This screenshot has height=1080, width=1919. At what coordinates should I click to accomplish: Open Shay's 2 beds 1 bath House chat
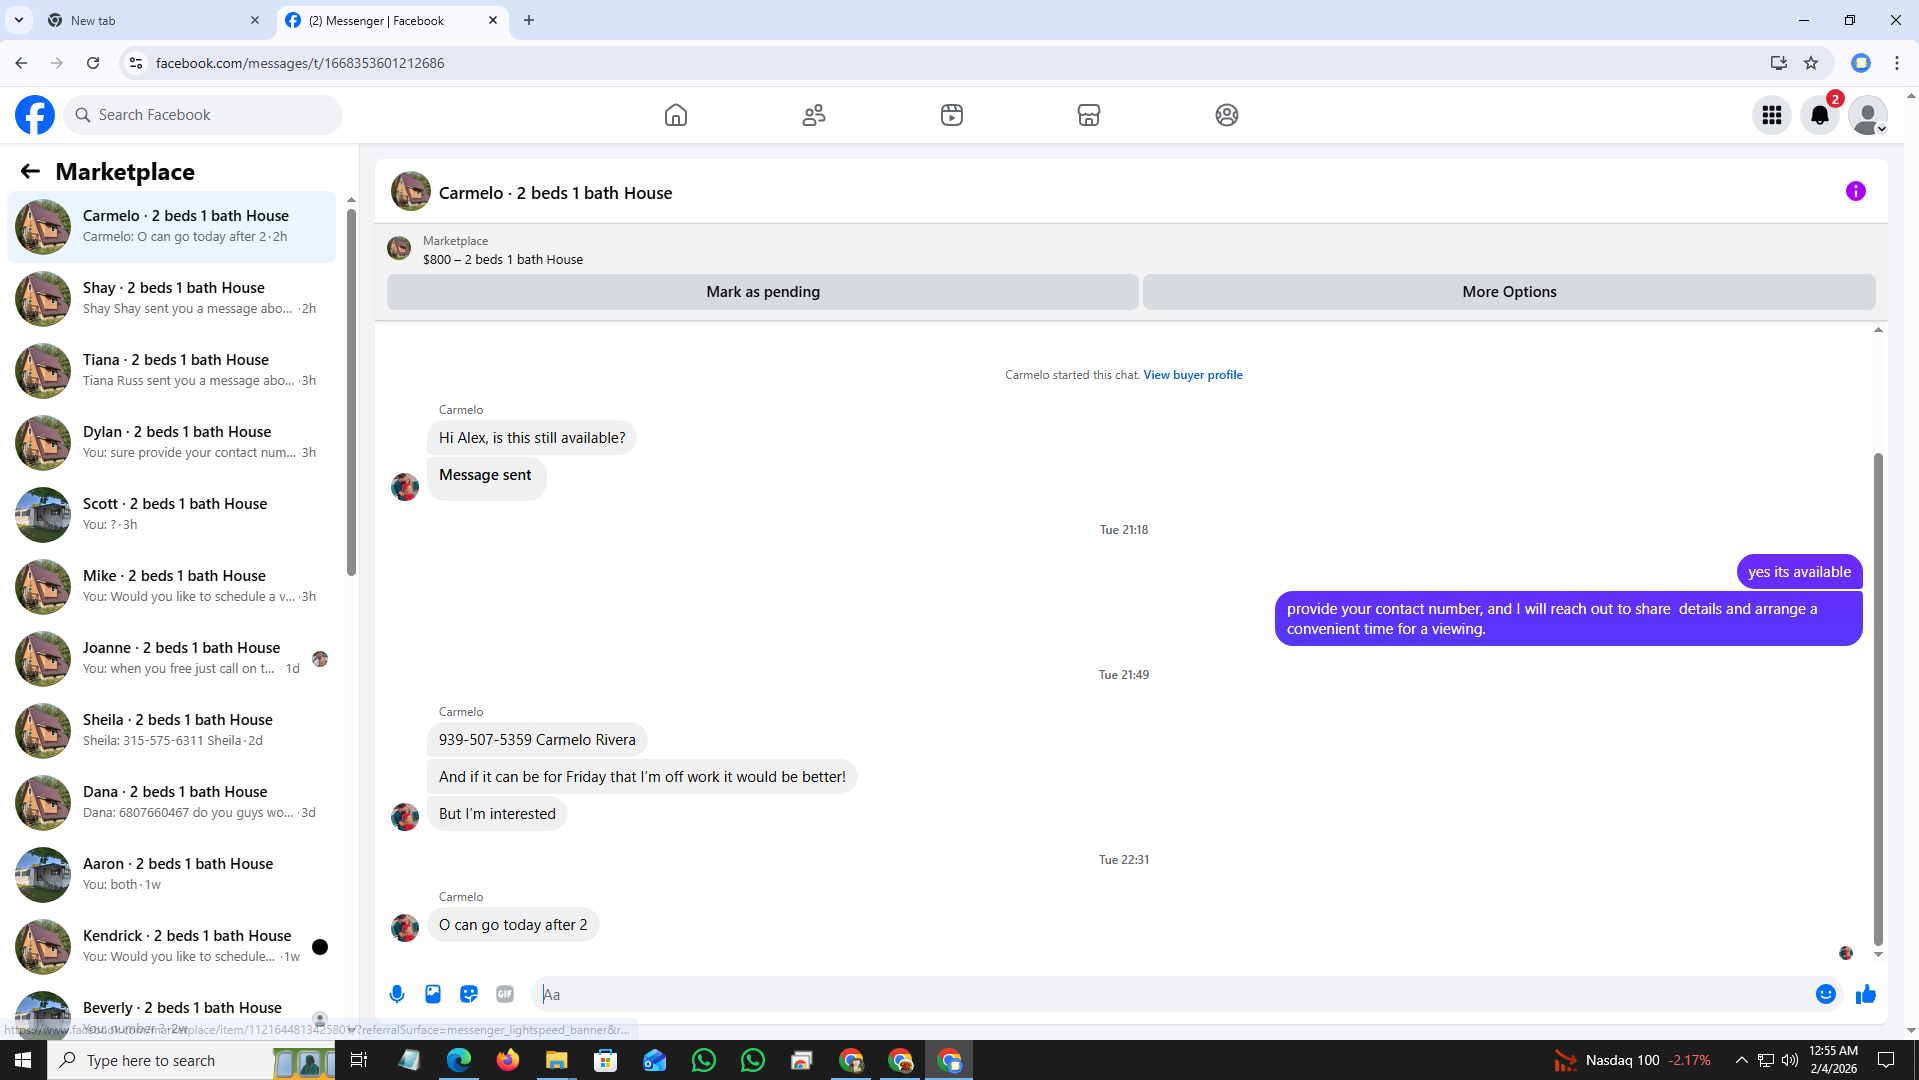pyautogui.click(x=172, y=298)
